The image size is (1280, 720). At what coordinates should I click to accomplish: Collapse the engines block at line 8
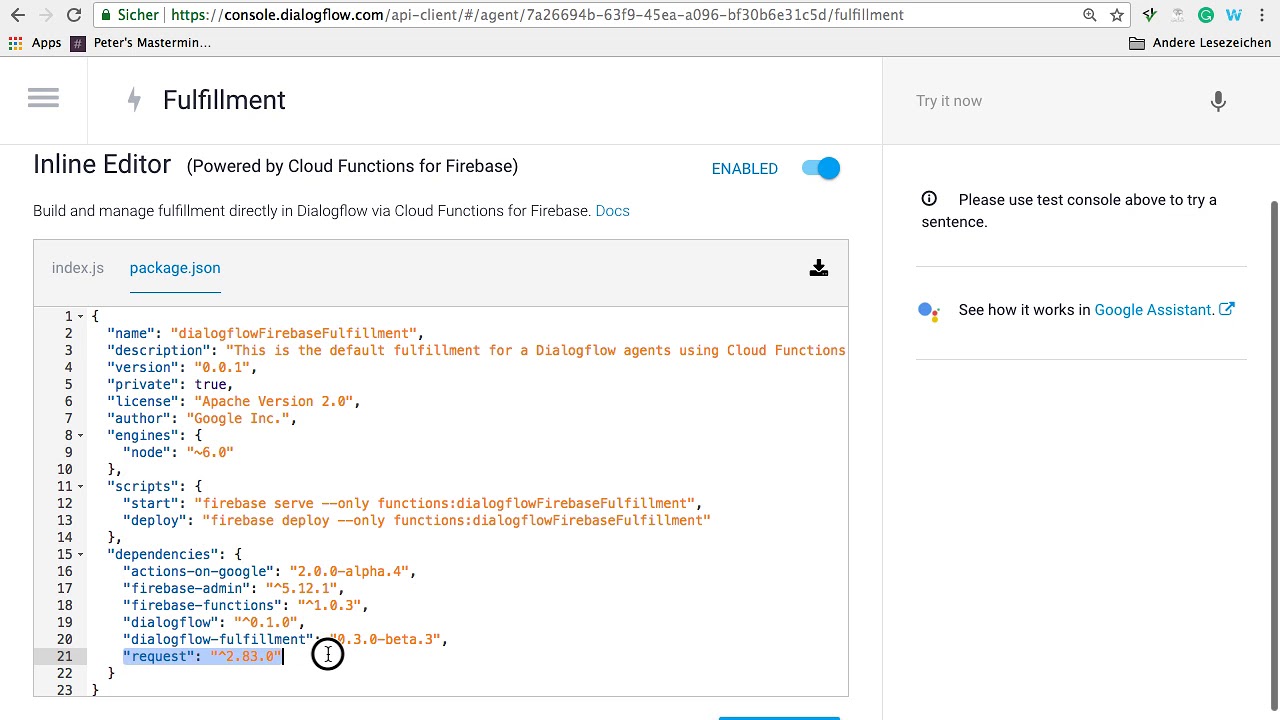click(81, 435)
